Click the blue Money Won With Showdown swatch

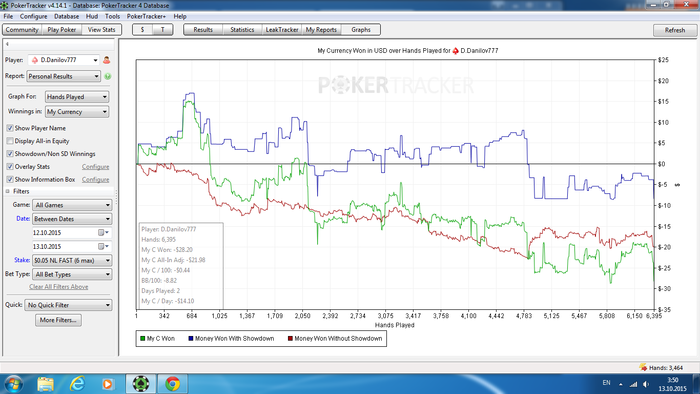pyautogui.click(x=191, y=339)
